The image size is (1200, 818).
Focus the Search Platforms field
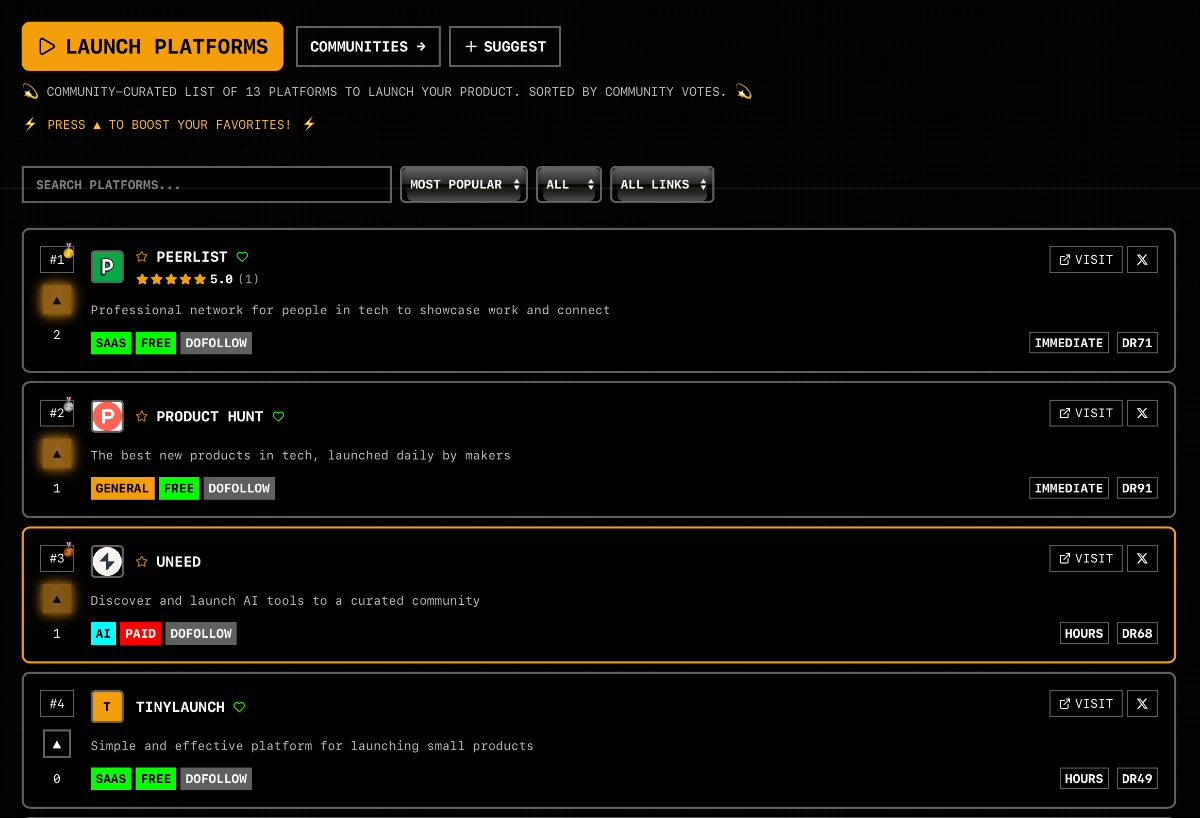[207, 184]
